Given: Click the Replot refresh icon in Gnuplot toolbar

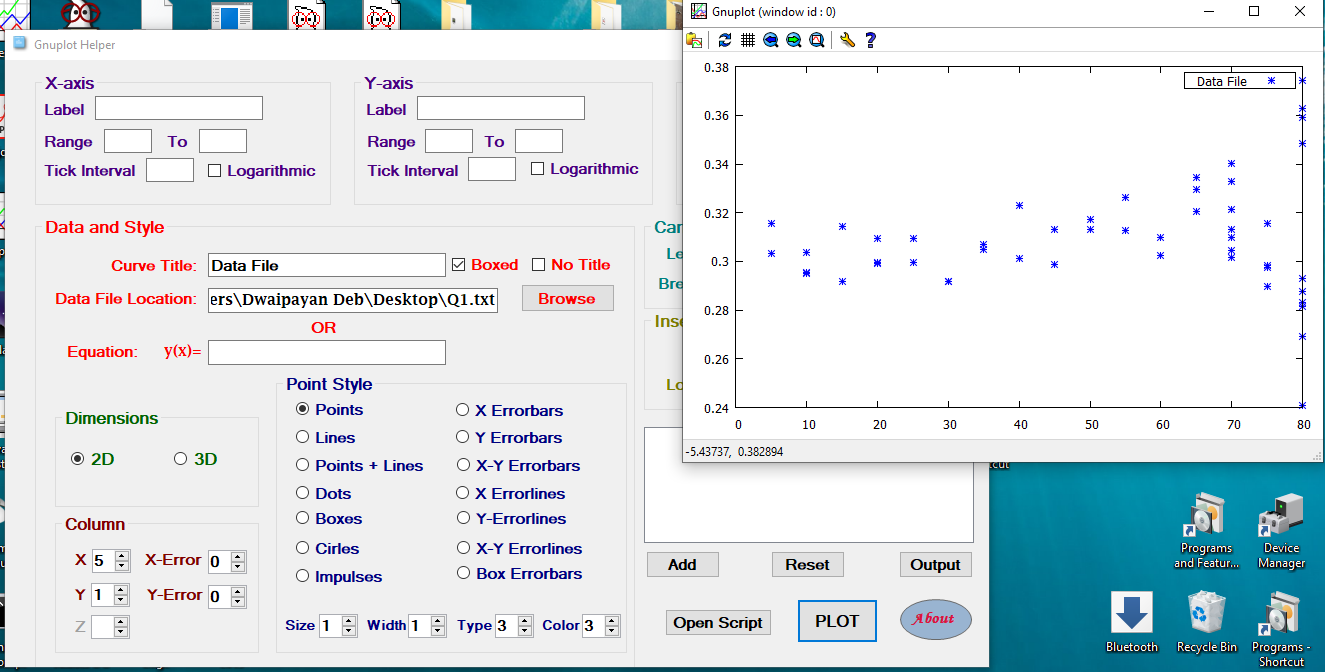Looking at the screenshot, I should 725,40.
